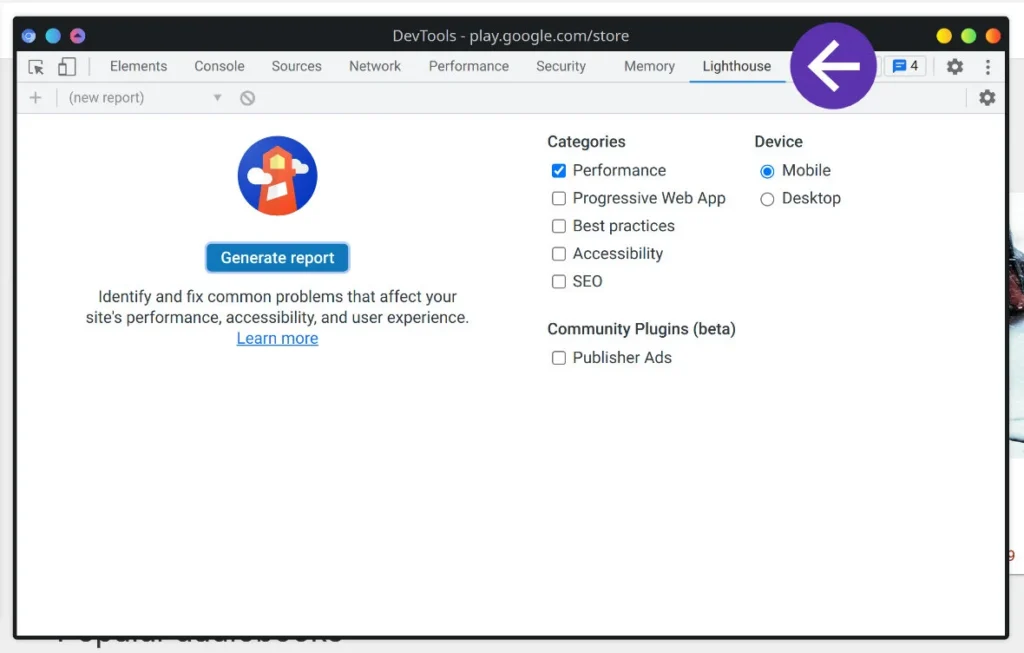Check the Accessibility category checkbox
The width and height of the screenshot is (1024, 653).
tap(558, 254)
